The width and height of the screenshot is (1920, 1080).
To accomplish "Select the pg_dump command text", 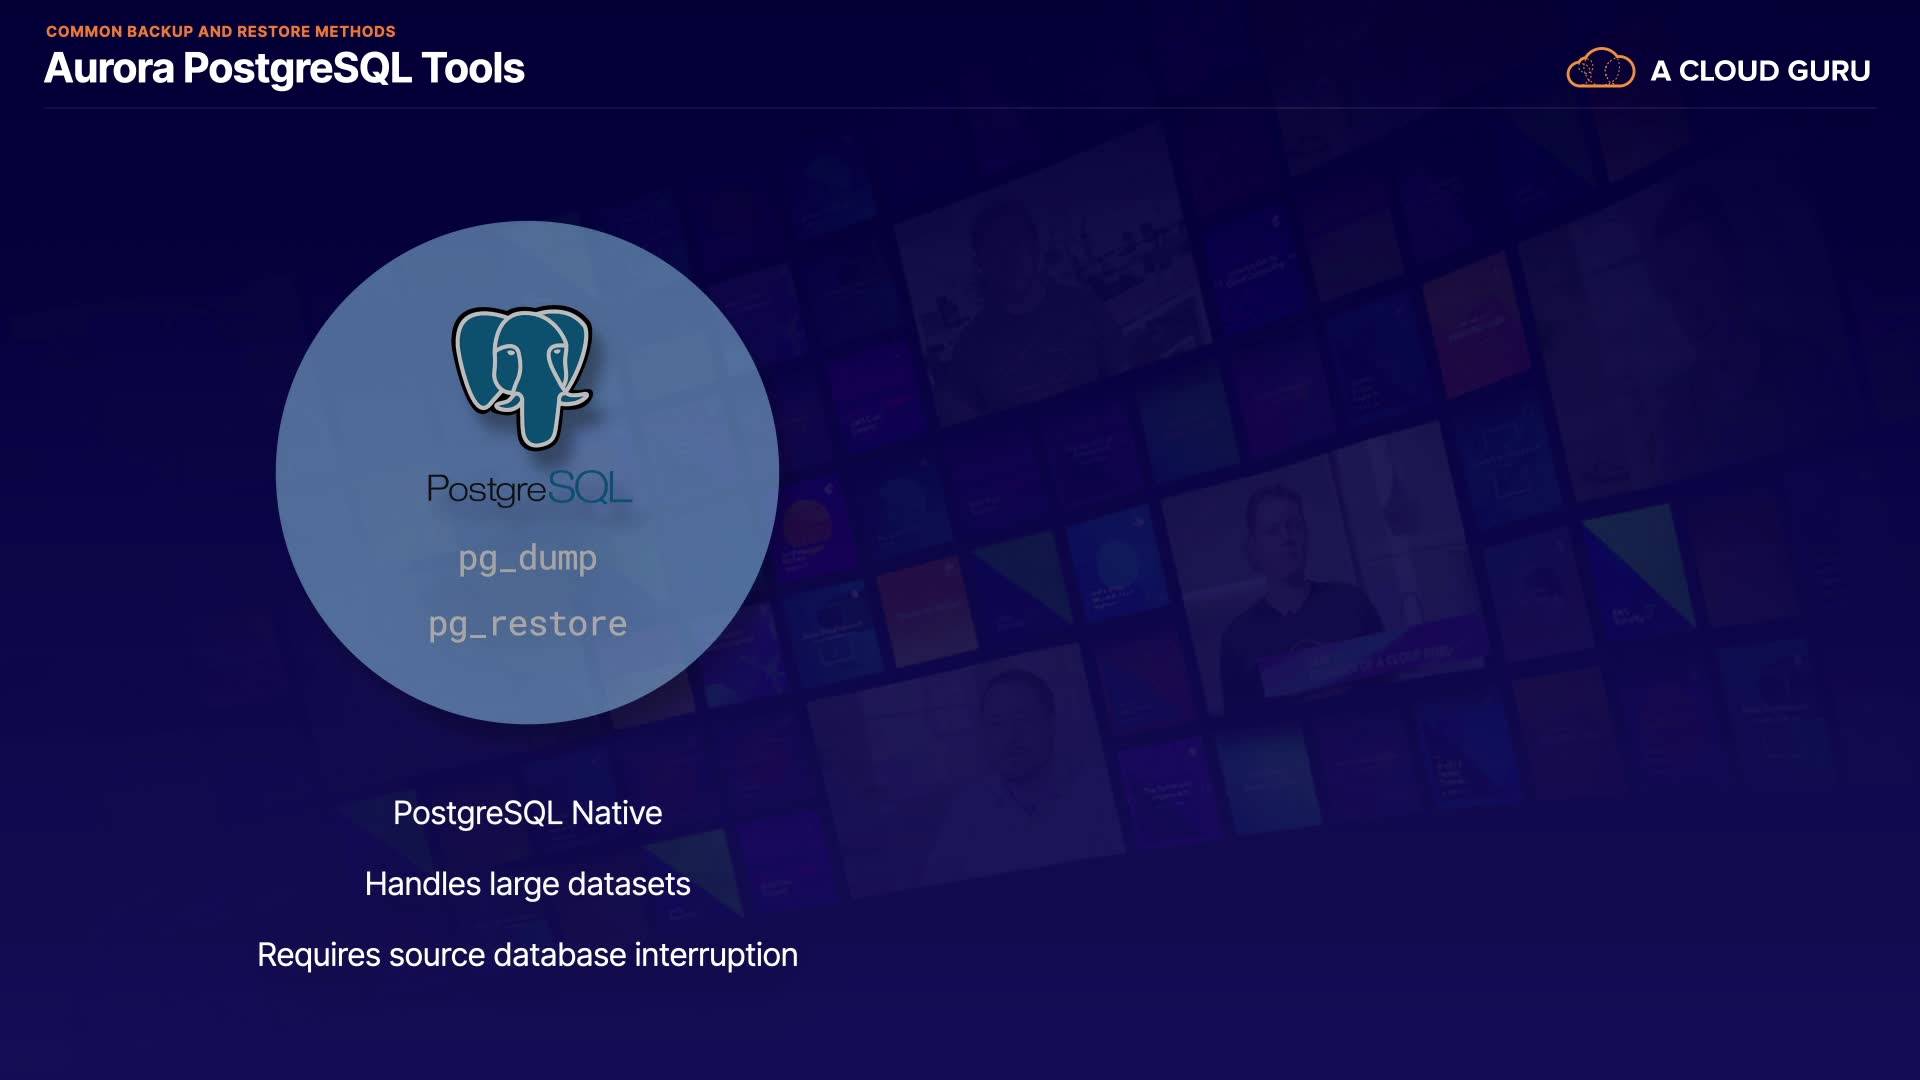I will click(x=527, y=558).
